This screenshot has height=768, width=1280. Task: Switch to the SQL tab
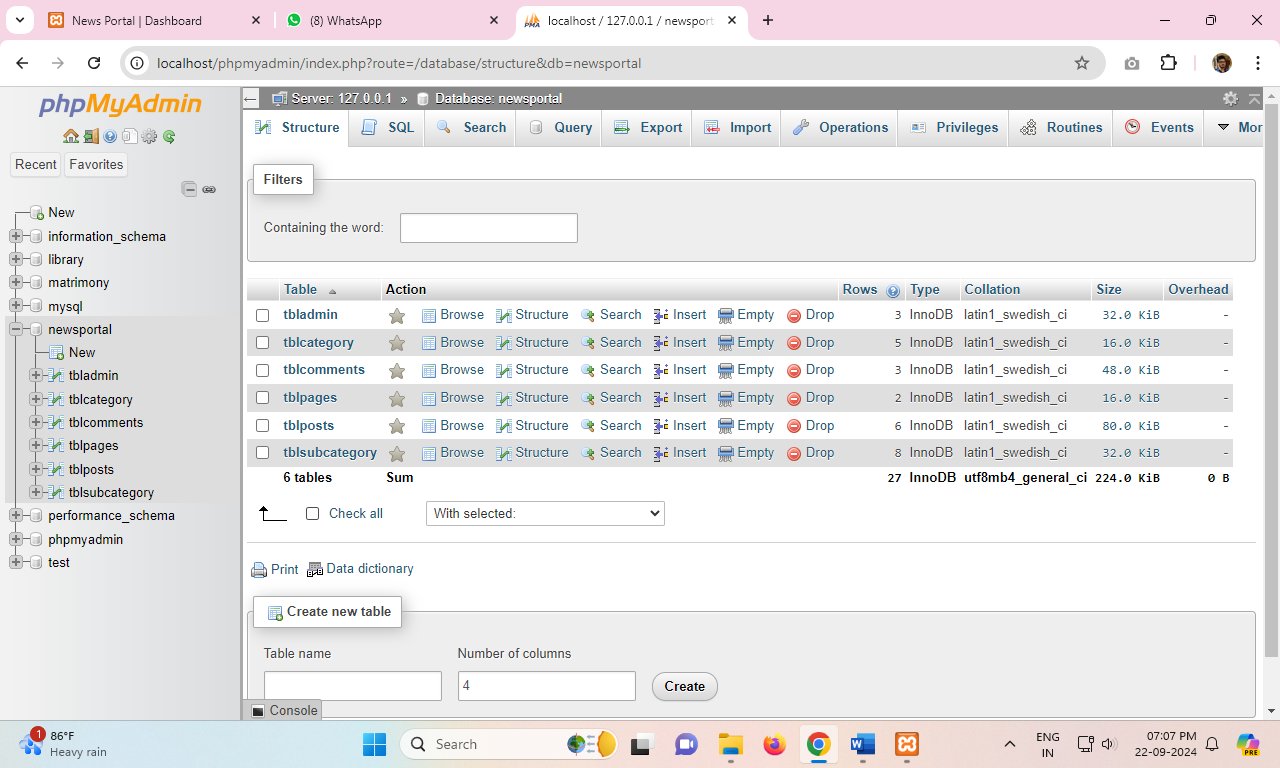[x=390, y=128]
